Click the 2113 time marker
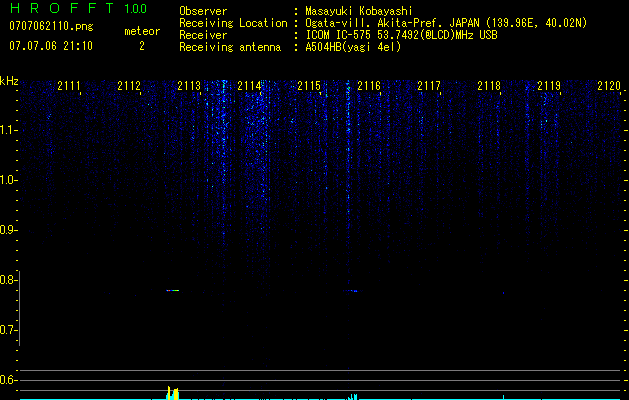Image resolution: width=629 pixels, height=400 pixels. (189, 86)
